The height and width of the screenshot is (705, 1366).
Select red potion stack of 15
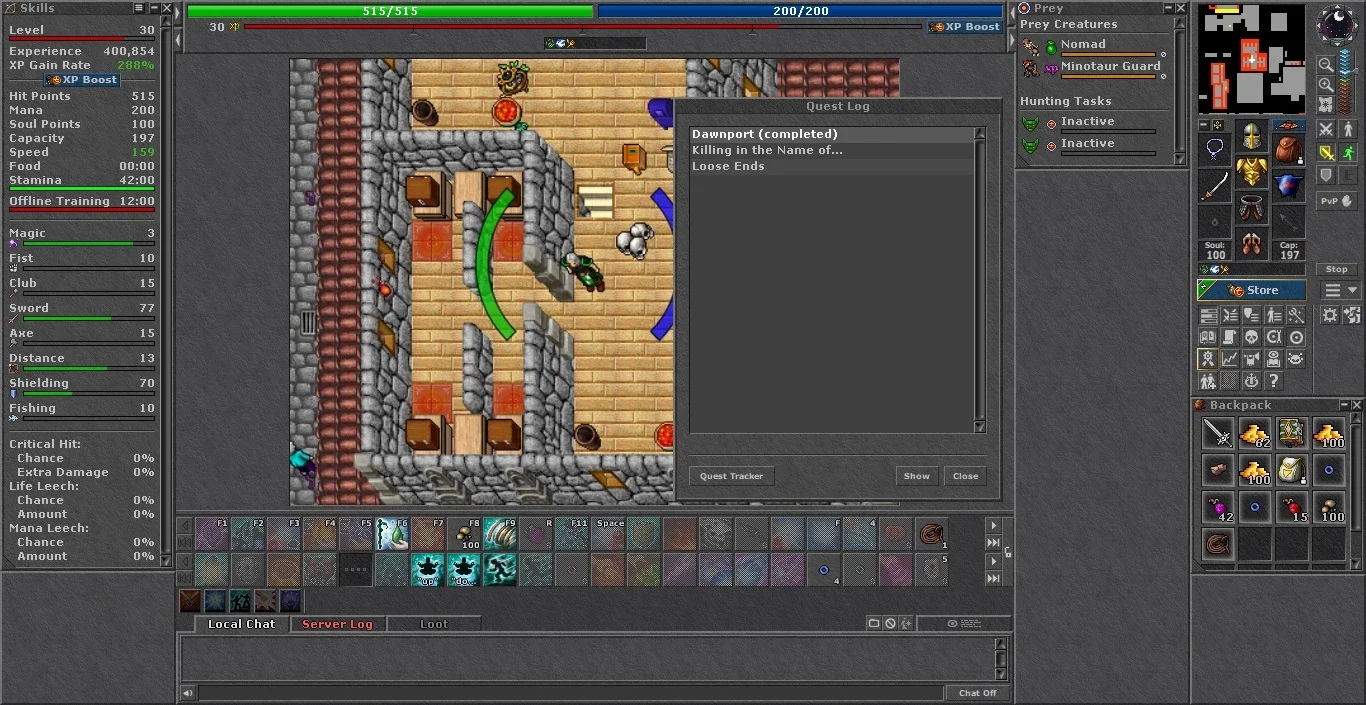(x=1291, y=507)
